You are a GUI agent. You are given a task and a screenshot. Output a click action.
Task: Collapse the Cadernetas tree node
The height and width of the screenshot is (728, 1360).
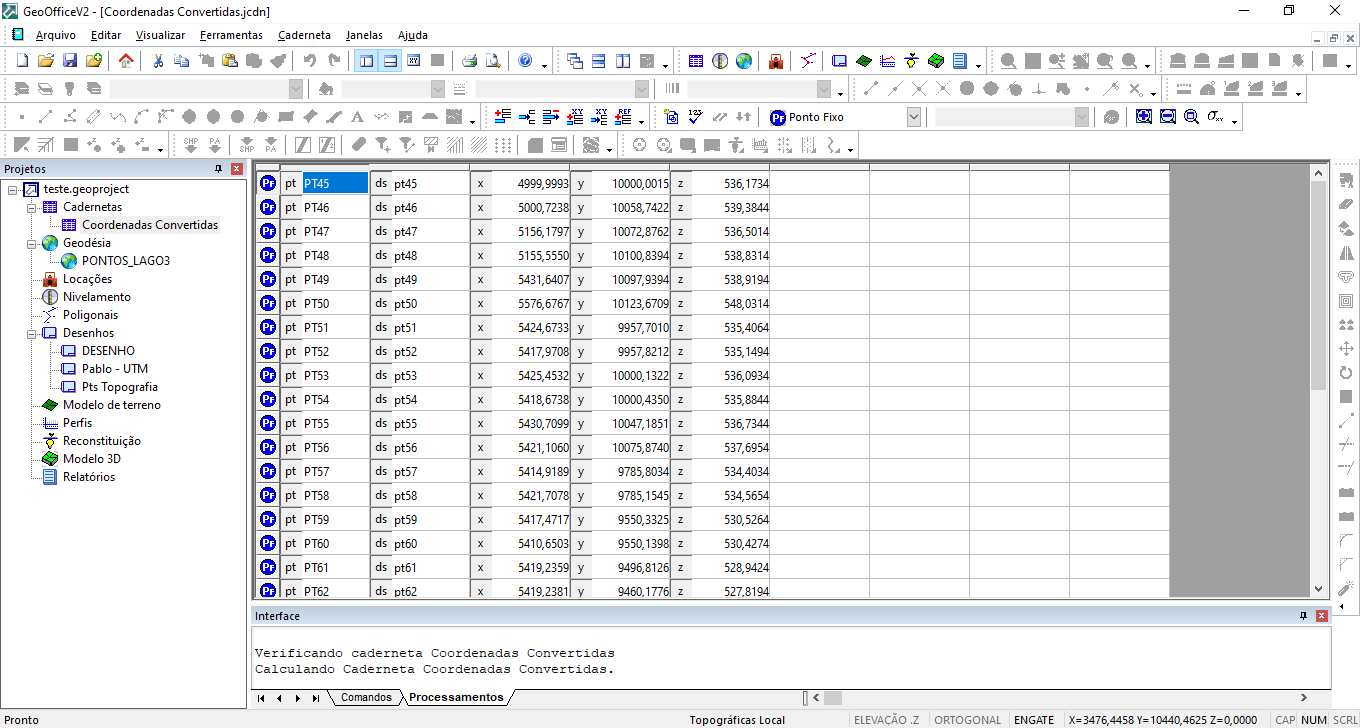[x=32, y=207]
